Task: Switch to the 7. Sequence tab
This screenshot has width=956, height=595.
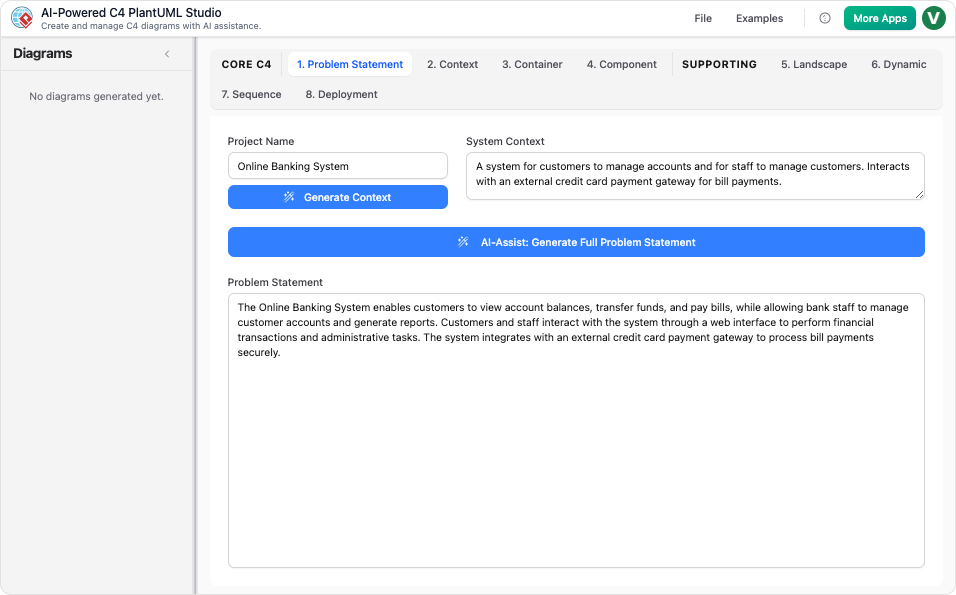Action: coord(252,94)
